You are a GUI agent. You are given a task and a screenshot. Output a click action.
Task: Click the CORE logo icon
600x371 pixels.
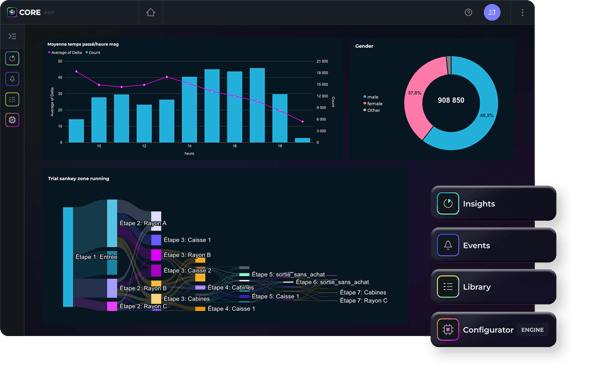point(12,12)
